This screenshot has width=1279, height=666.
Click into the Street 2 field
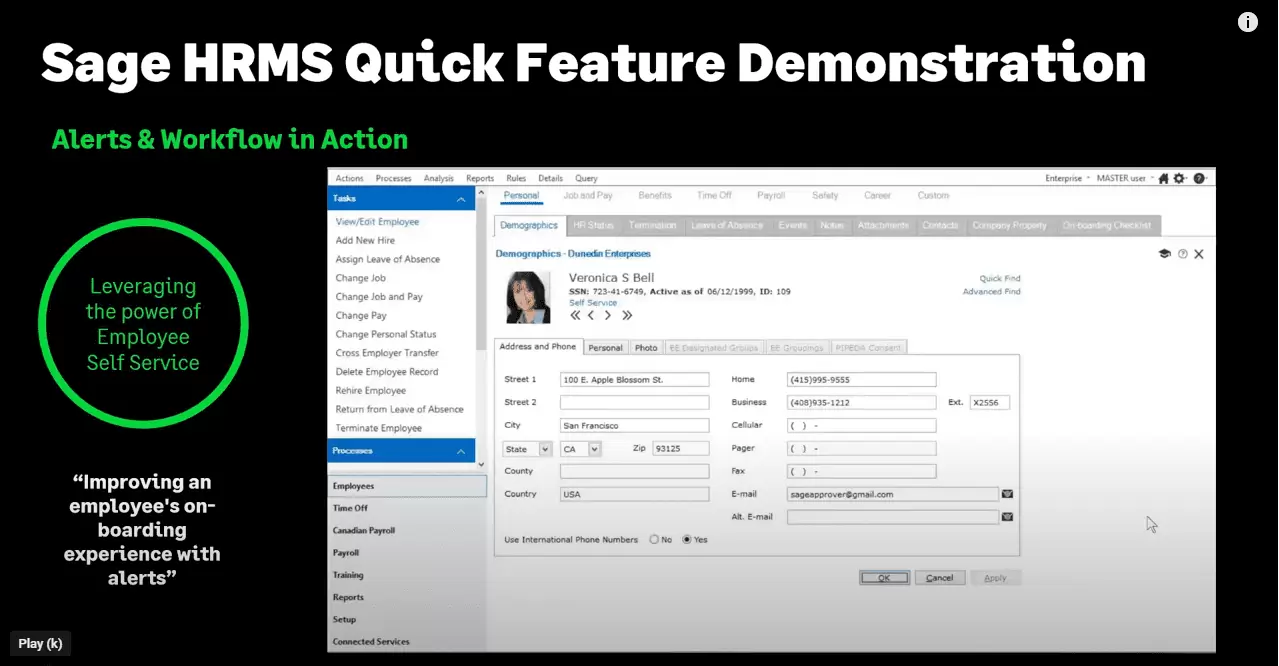tap(634, 402)
